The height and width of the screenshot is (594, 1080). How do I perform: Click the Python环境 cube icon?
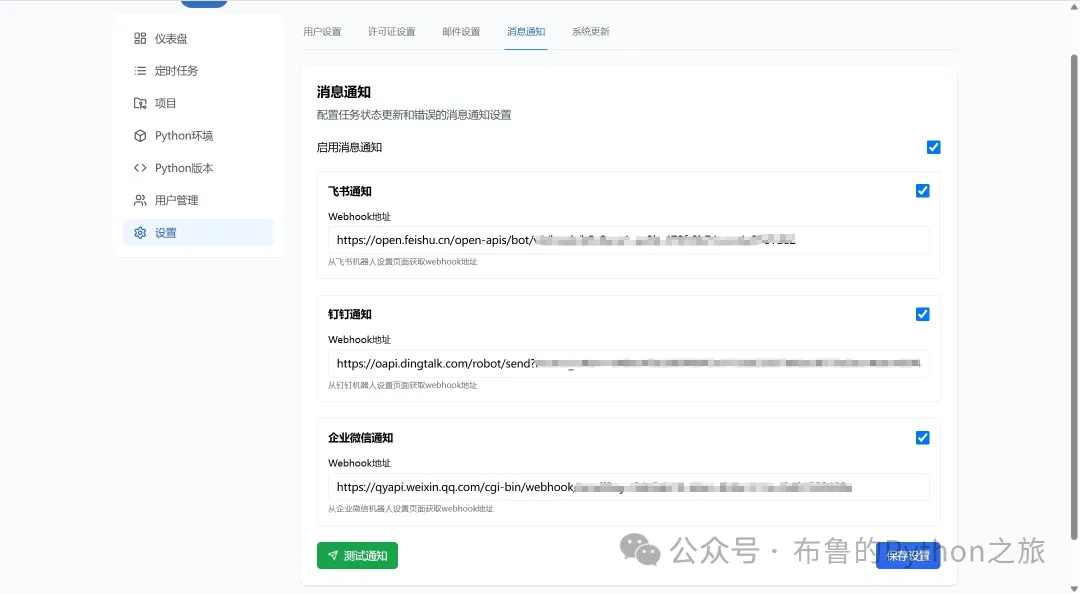pyautogui.click(x=140, y=136)
